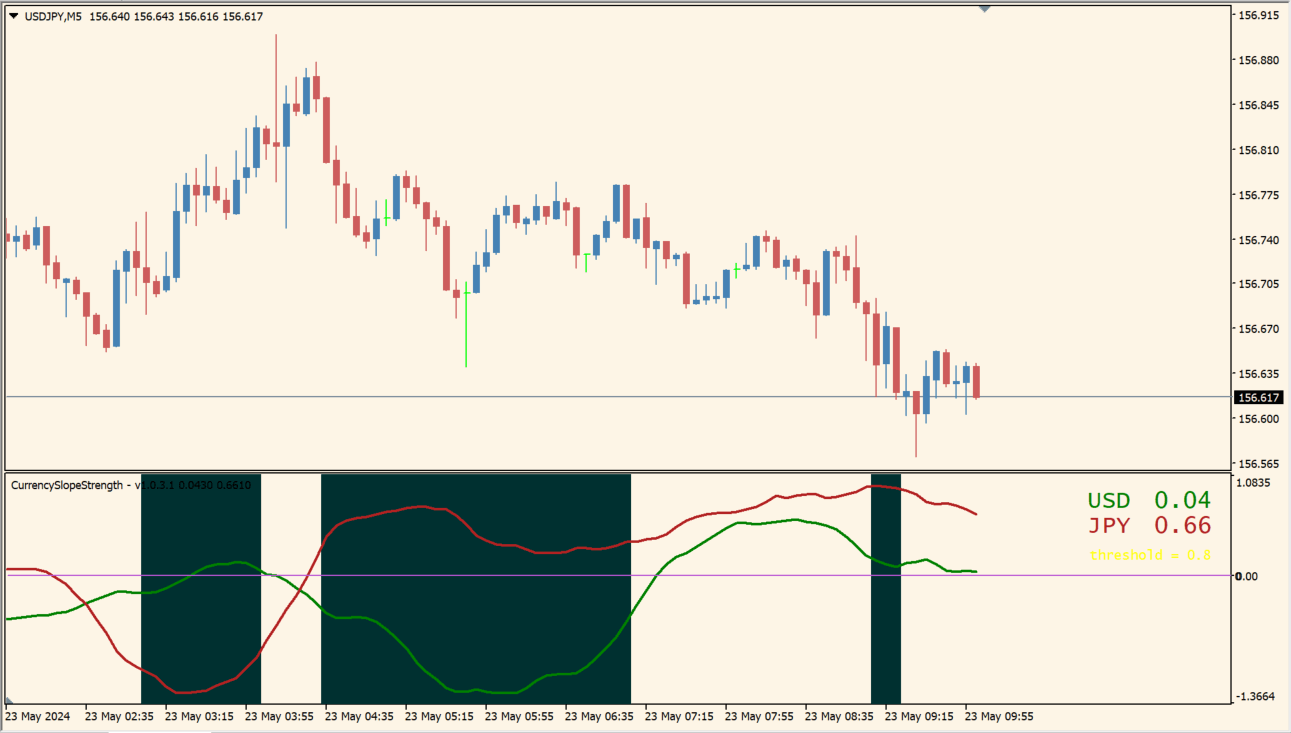This screenshot has height=733, width=1291.
Task: Click the chart shift triangle marker at top
Action: click(x=985, y=9)
